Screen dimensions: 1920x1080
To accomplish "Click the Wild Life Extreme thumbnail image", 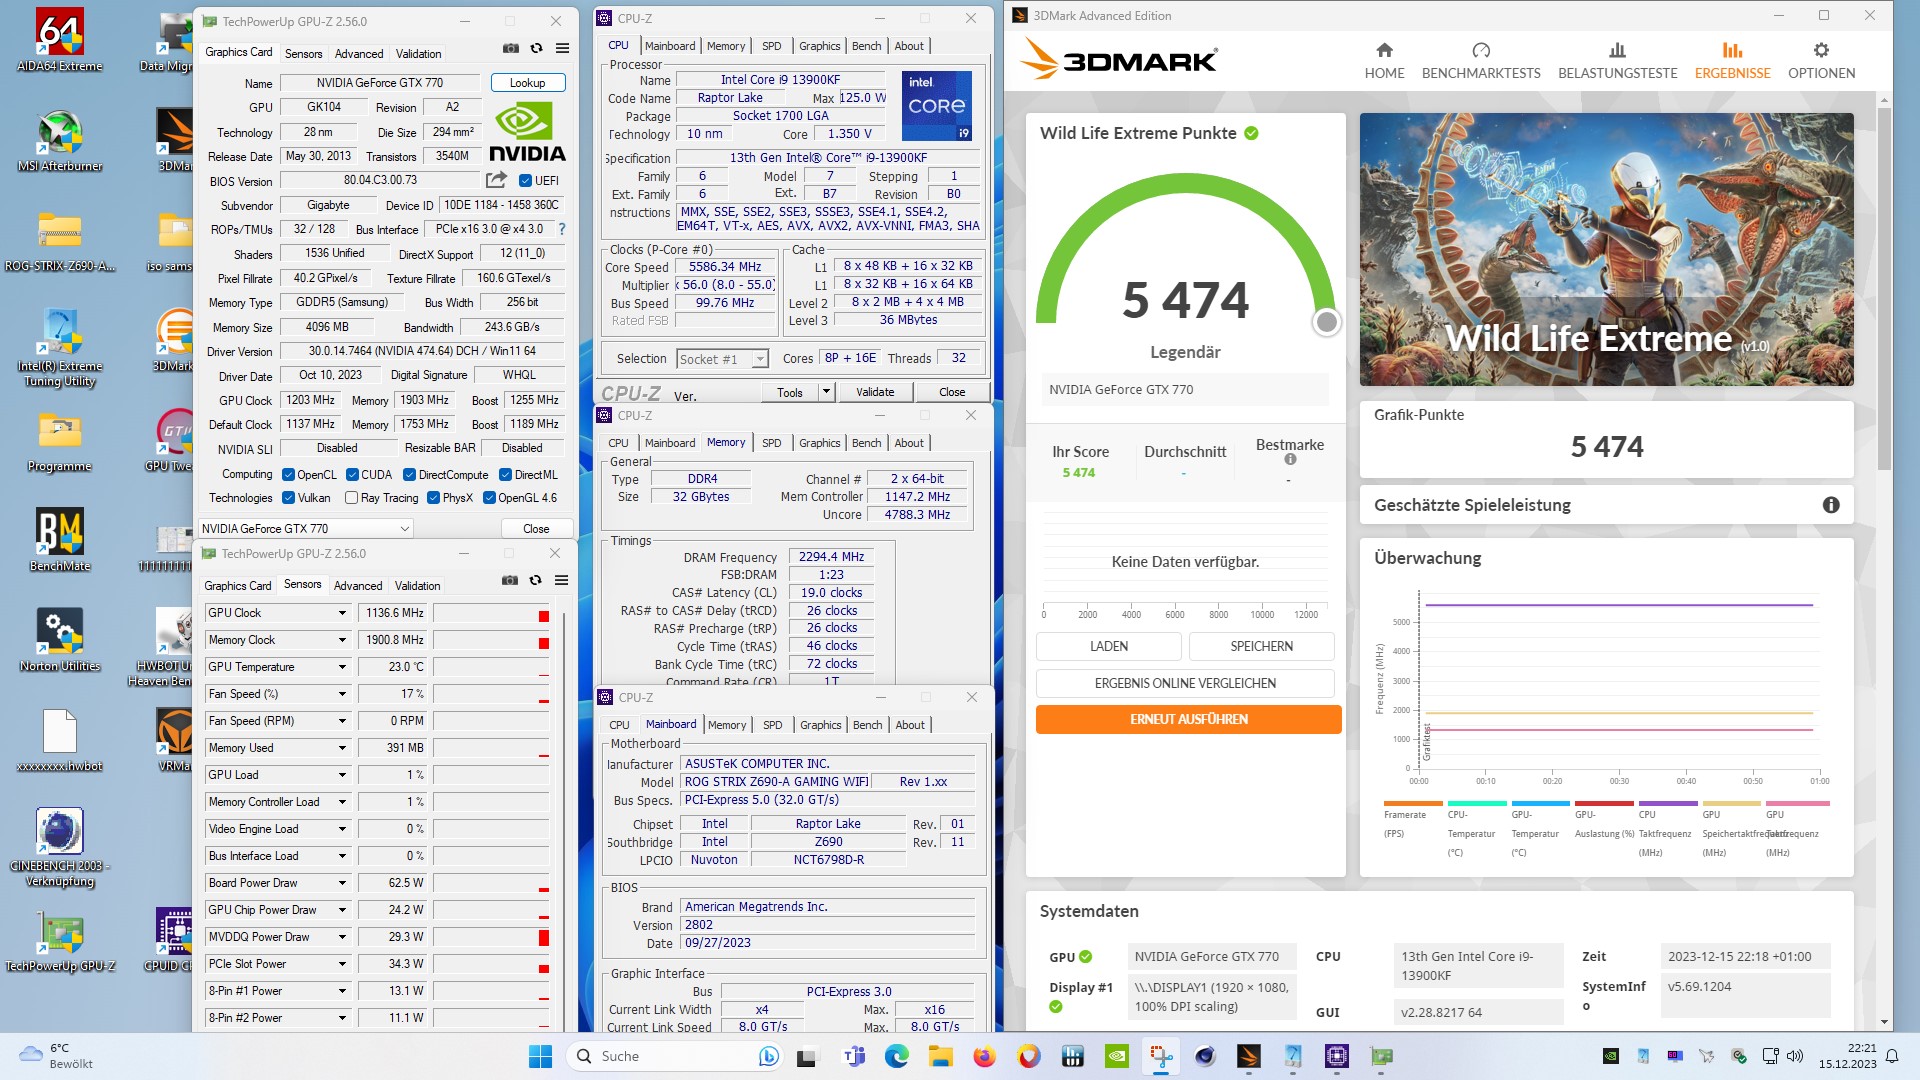I will tap(1606, 249).
